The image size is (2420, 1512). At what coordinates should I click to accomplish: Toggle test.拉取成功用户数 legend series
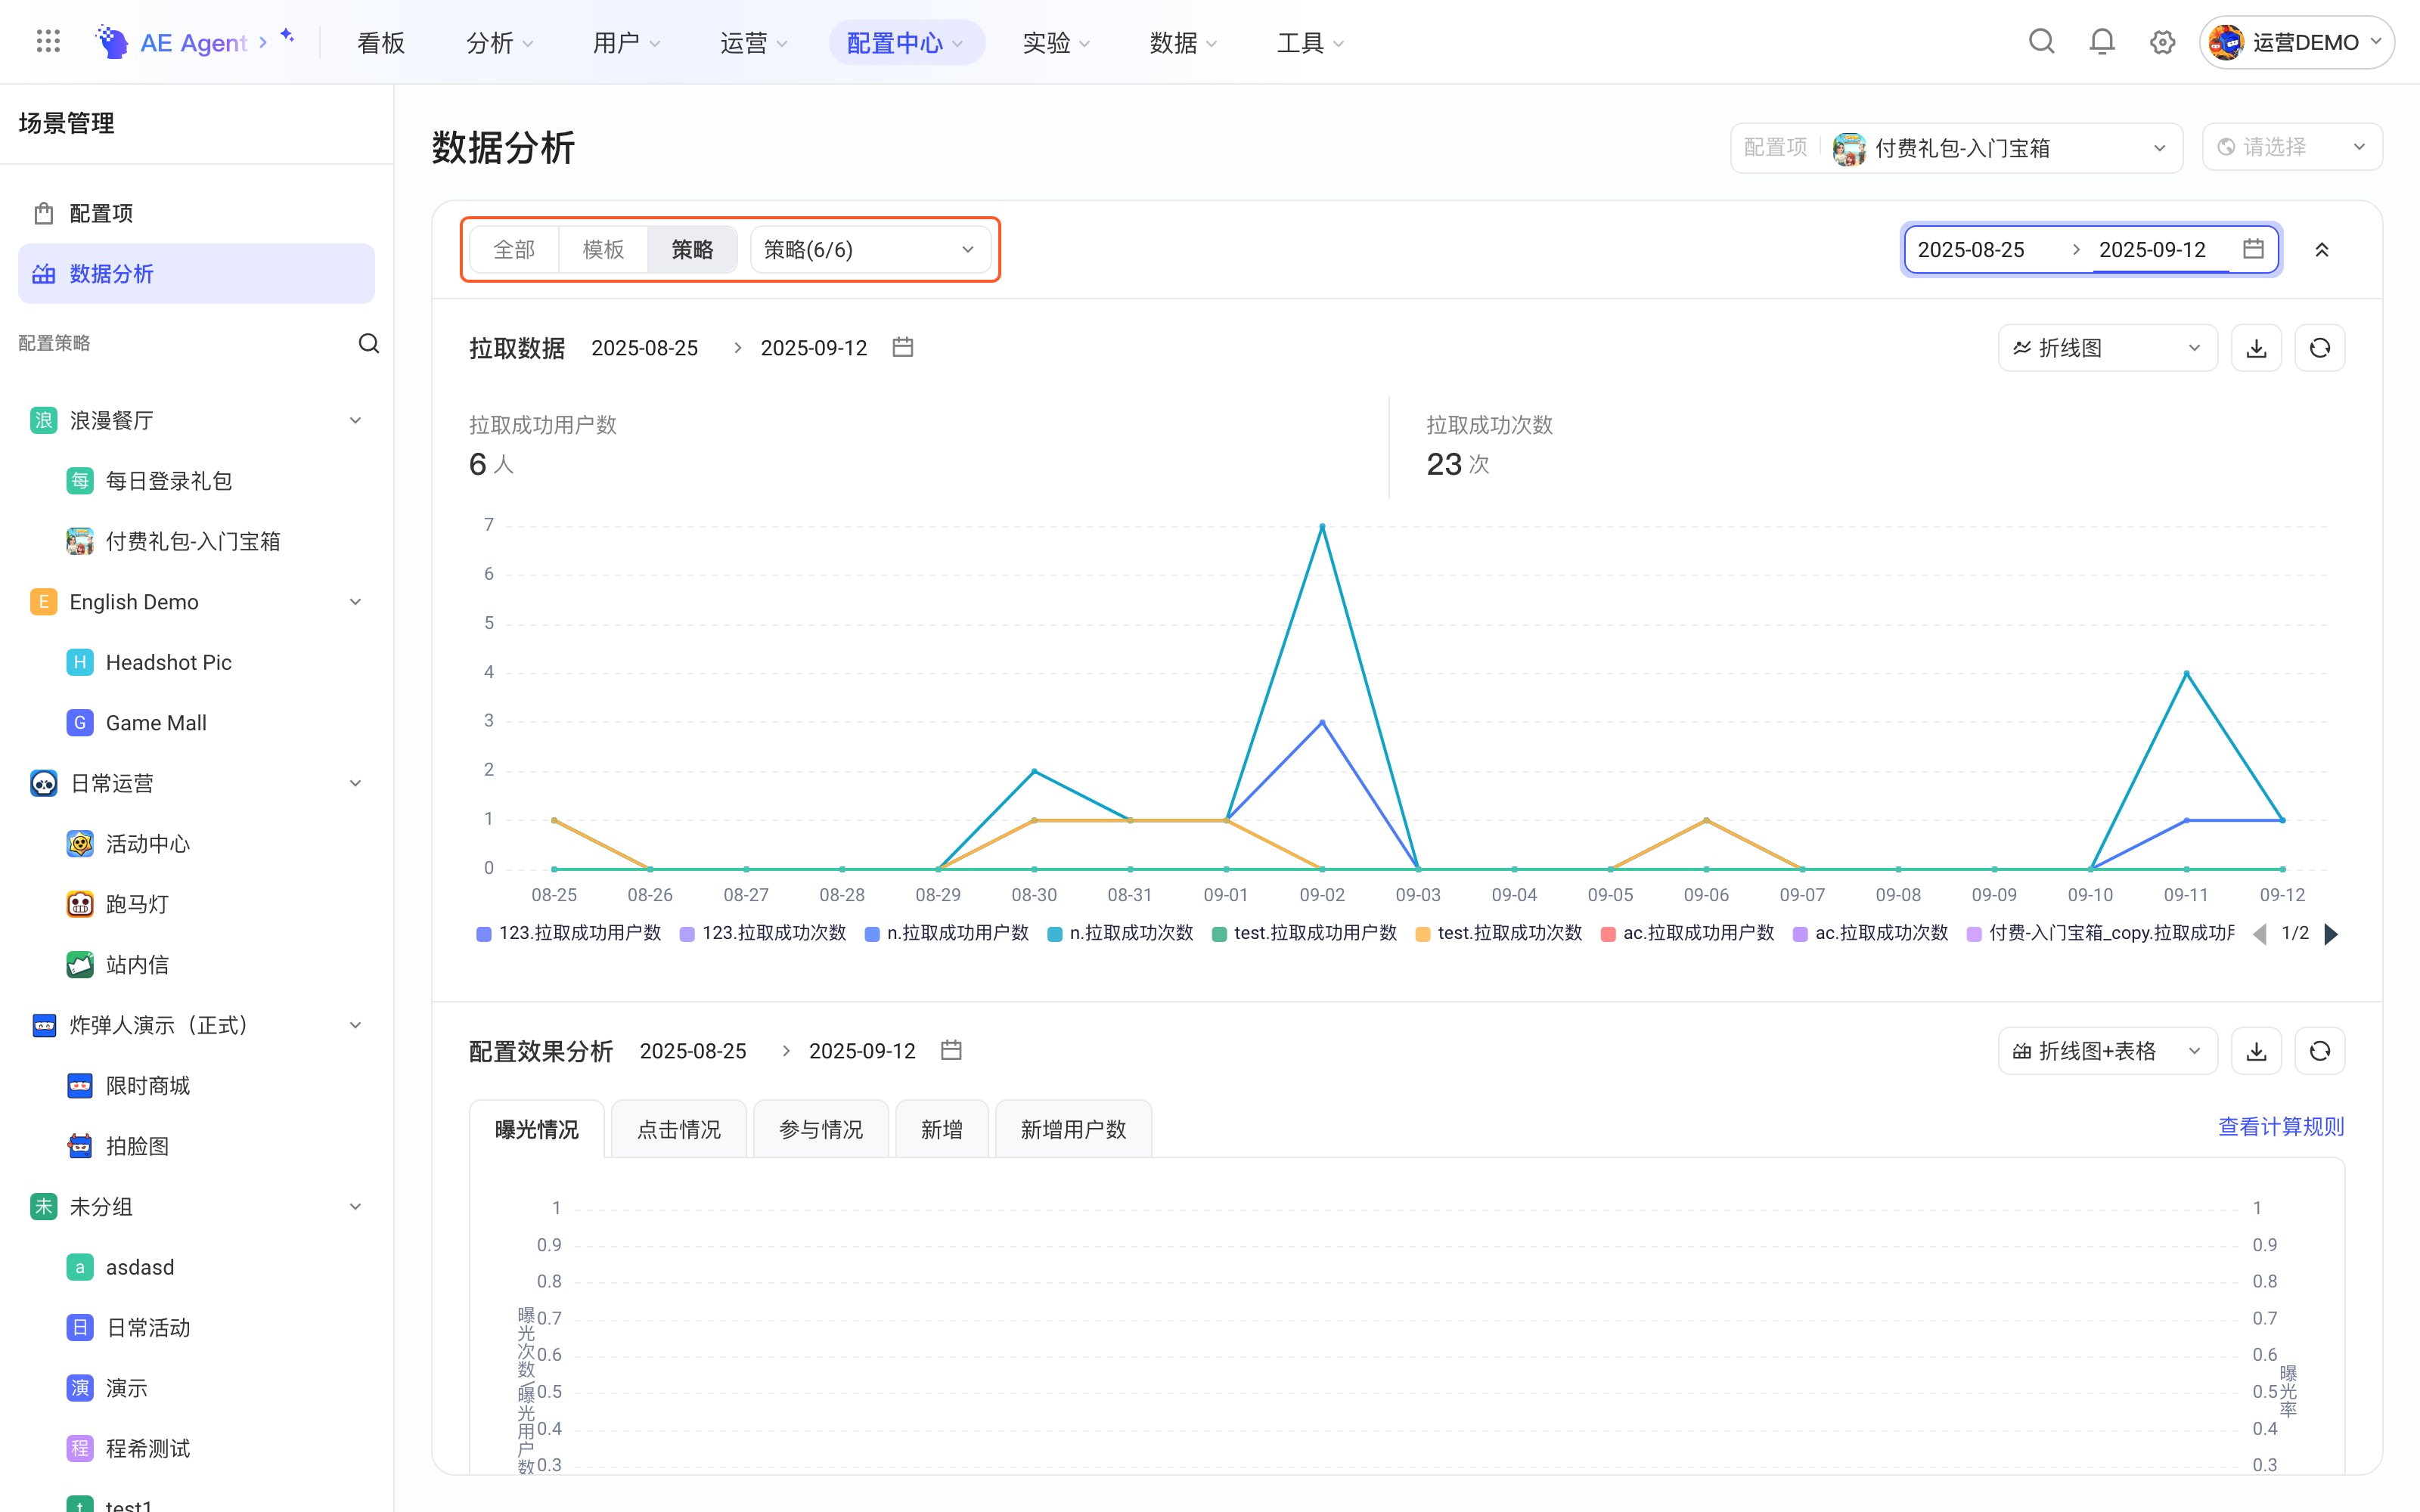(1304, 933)
